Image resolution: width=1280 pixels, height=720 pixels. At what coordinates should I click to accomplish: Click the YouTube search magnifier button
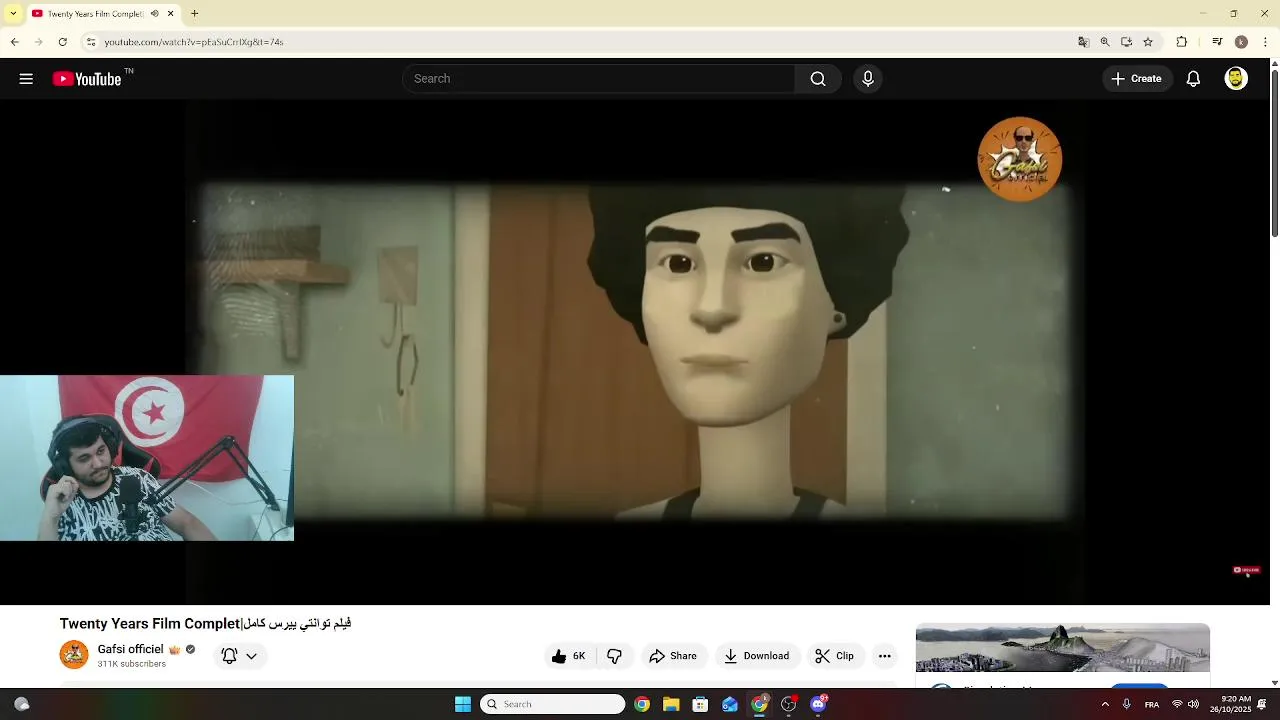click(x=818, y=79)
